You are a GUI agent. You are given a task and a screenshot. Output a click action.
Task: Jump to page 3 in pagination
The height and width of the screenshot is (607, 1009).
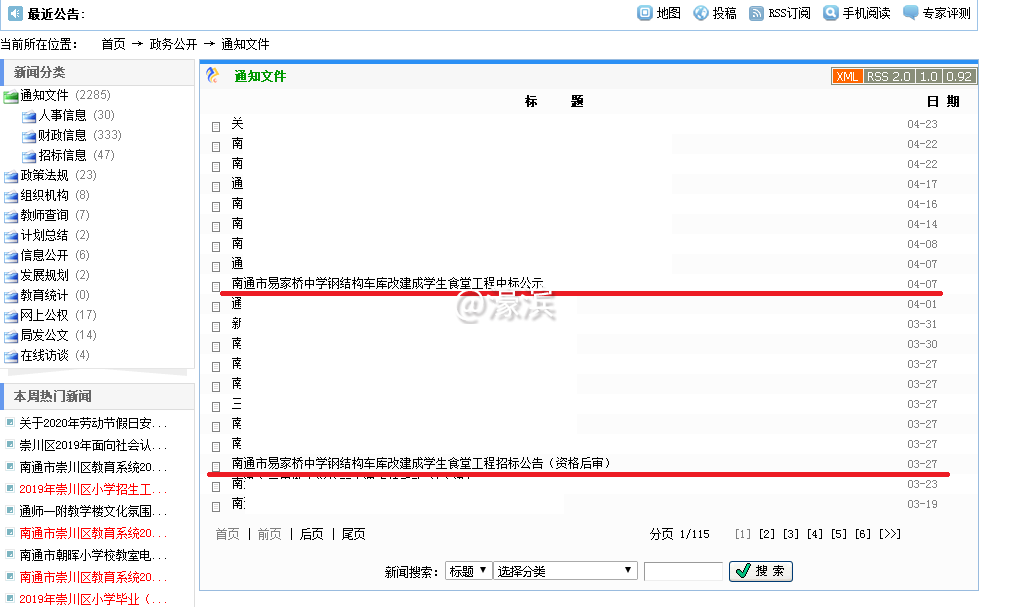[790, 534]
